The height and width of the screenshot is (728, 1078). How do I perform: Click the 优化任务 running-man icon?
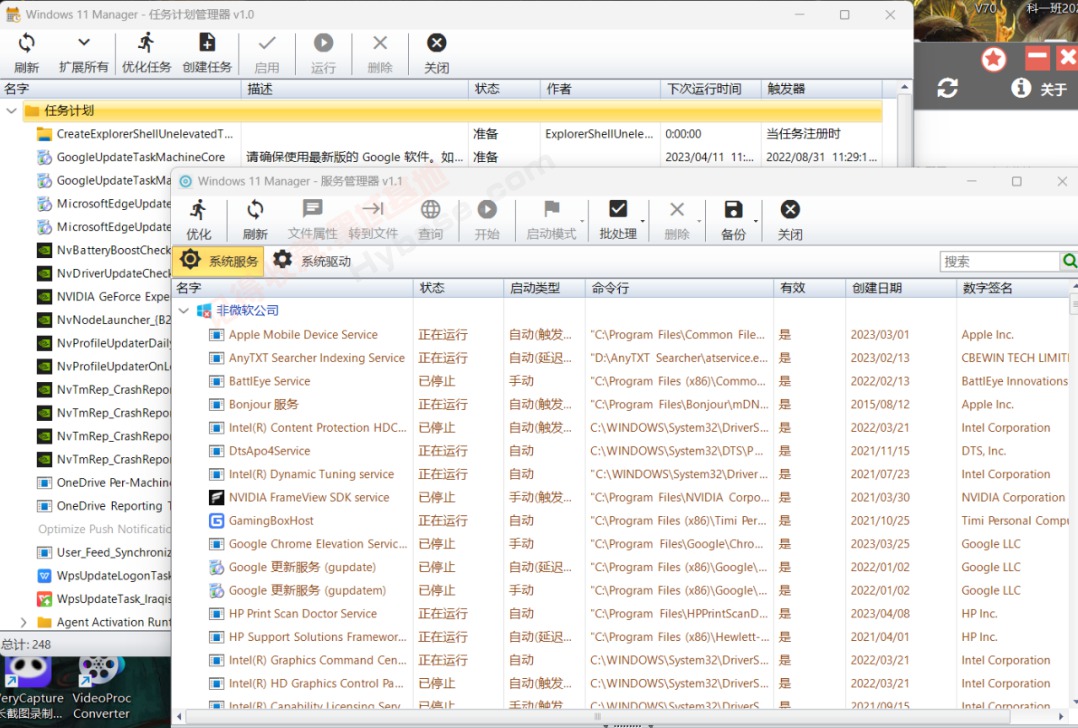(146, 43)
